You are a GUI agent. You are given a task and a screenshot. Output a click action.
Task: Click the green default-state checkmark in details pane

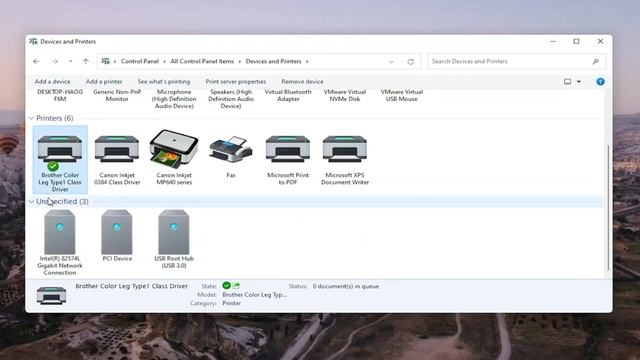pos(227,285)
